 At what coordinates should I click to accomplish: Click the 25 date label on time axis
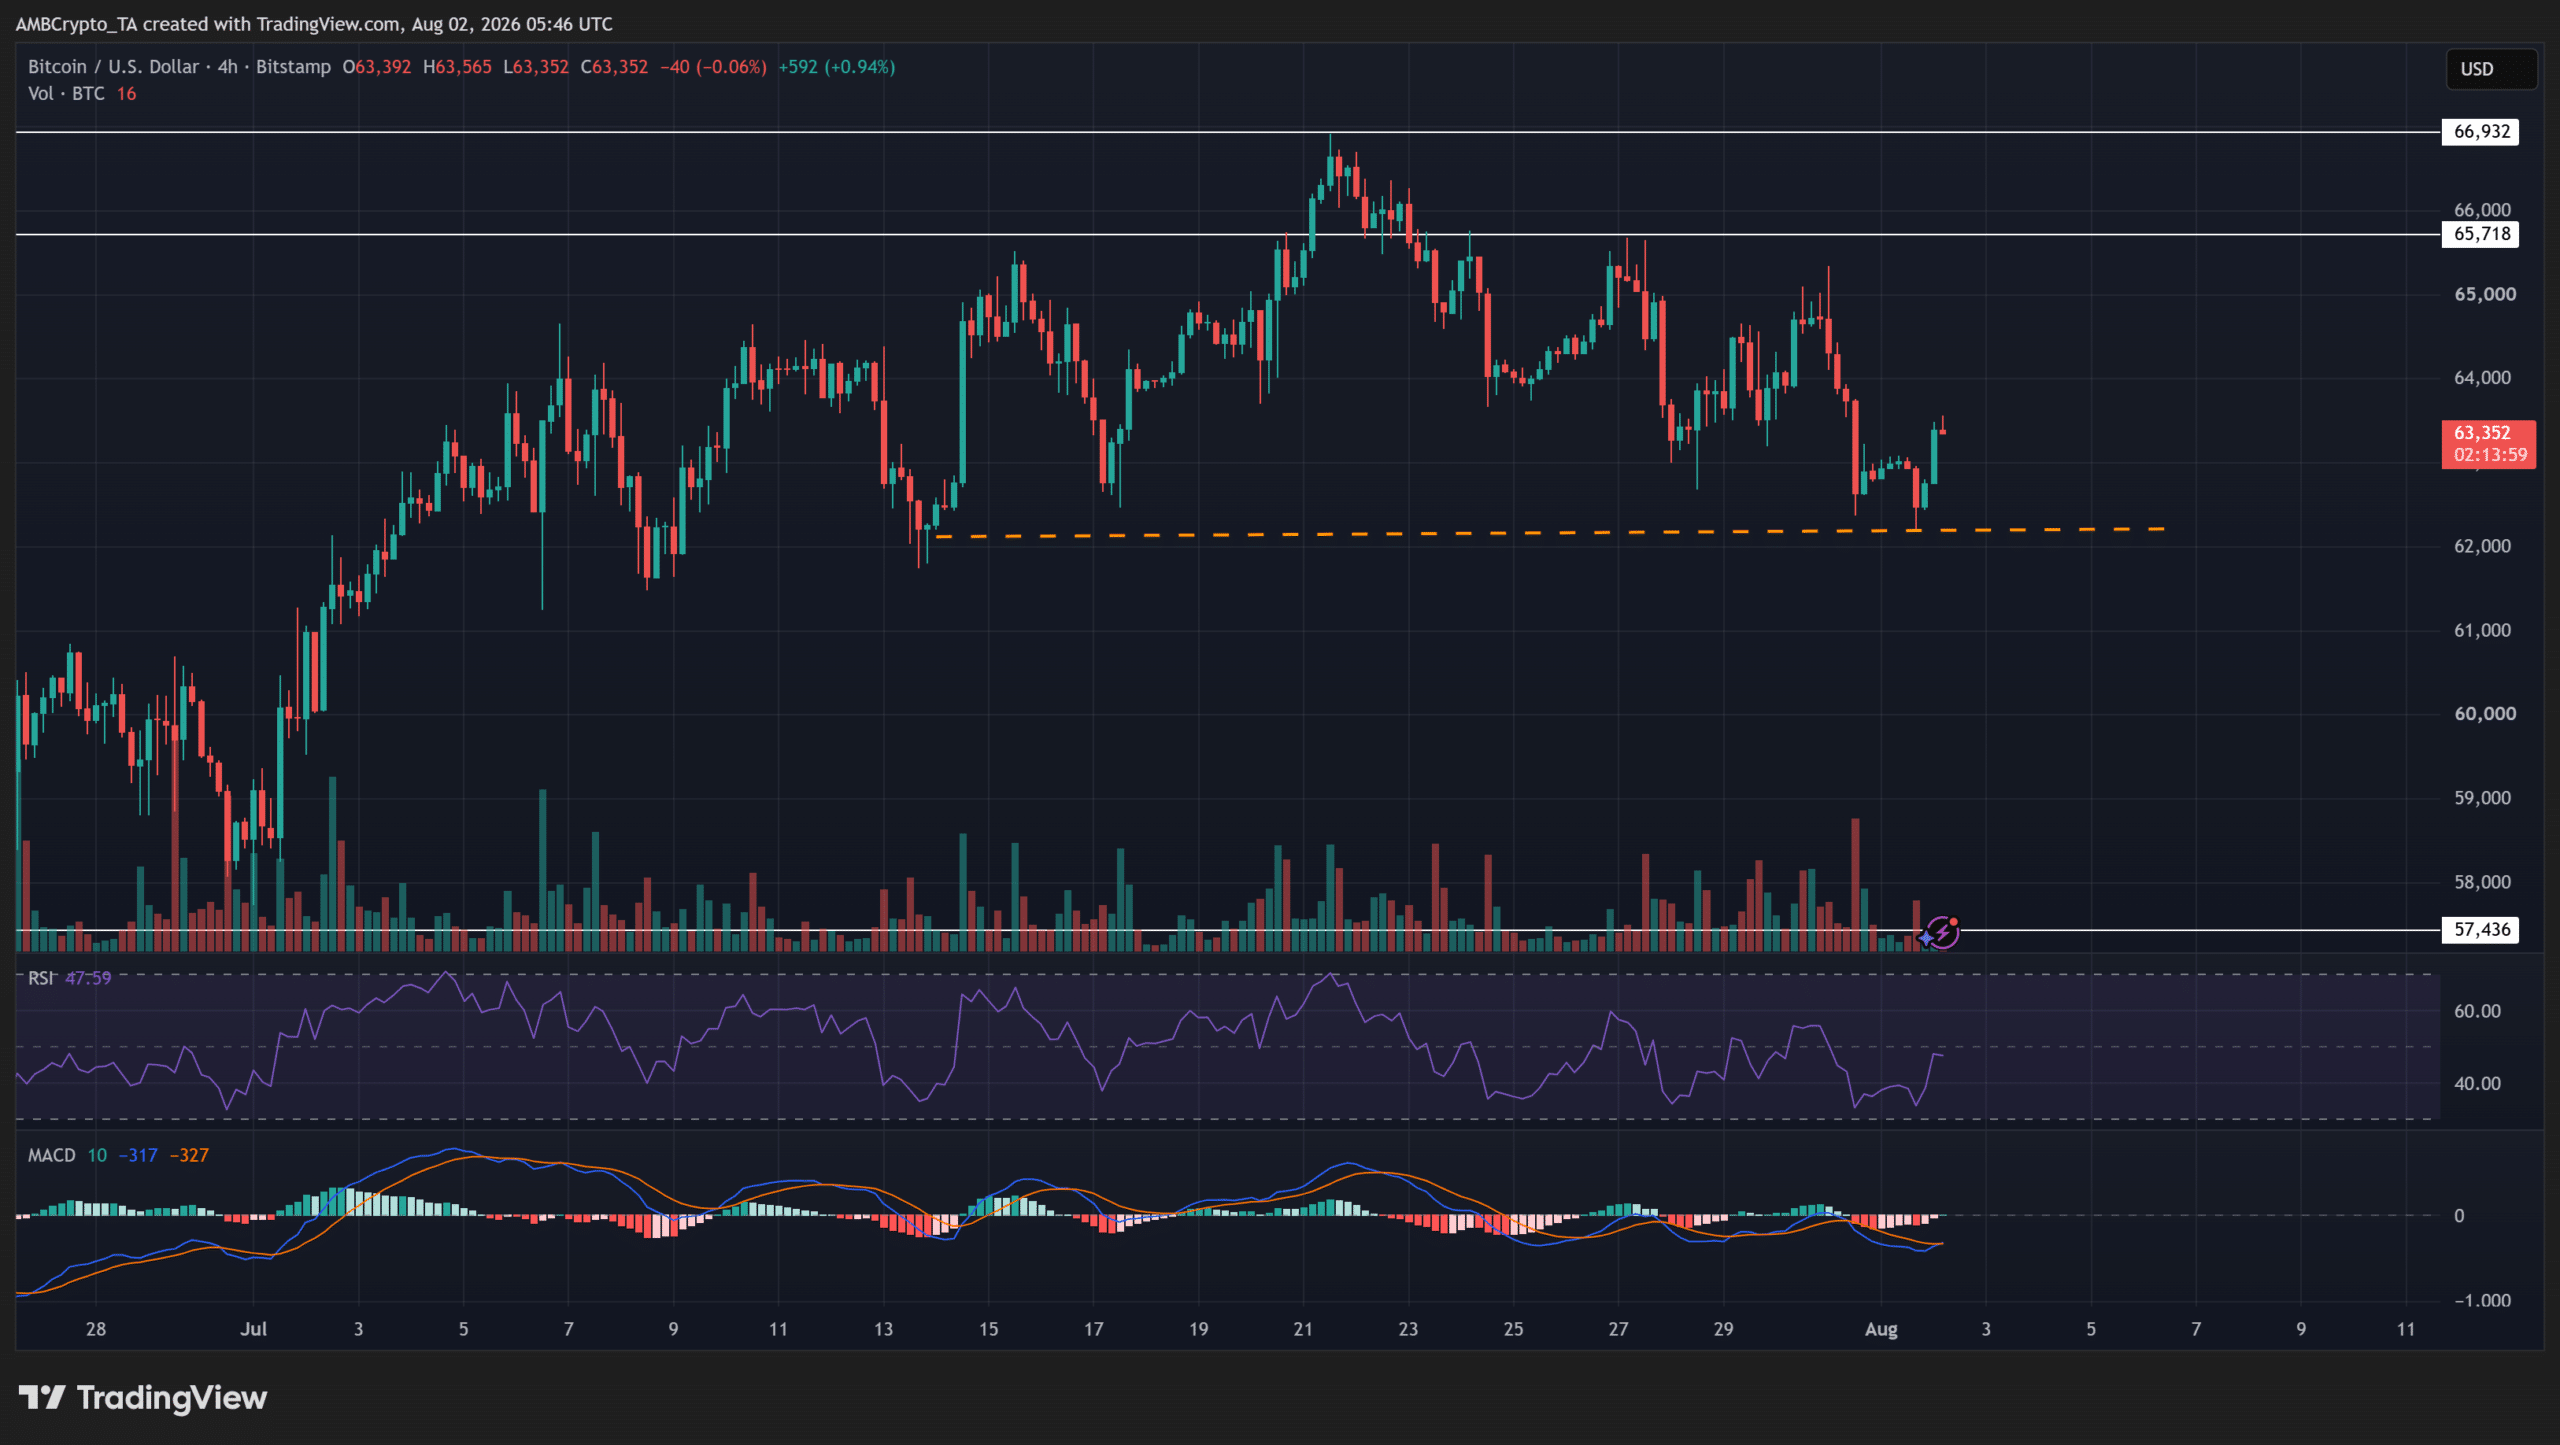(x=1513, y=1329)
